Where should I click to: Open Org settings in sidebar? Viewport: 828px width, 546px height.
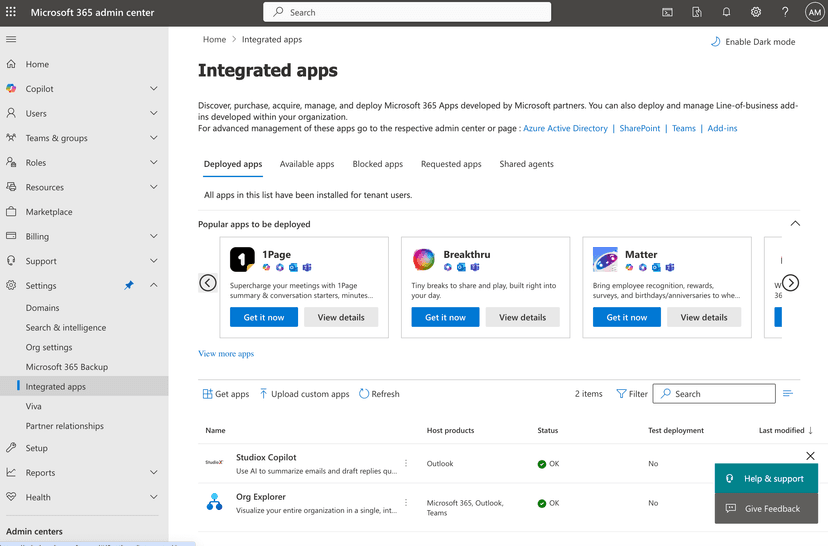coord(49,347)
